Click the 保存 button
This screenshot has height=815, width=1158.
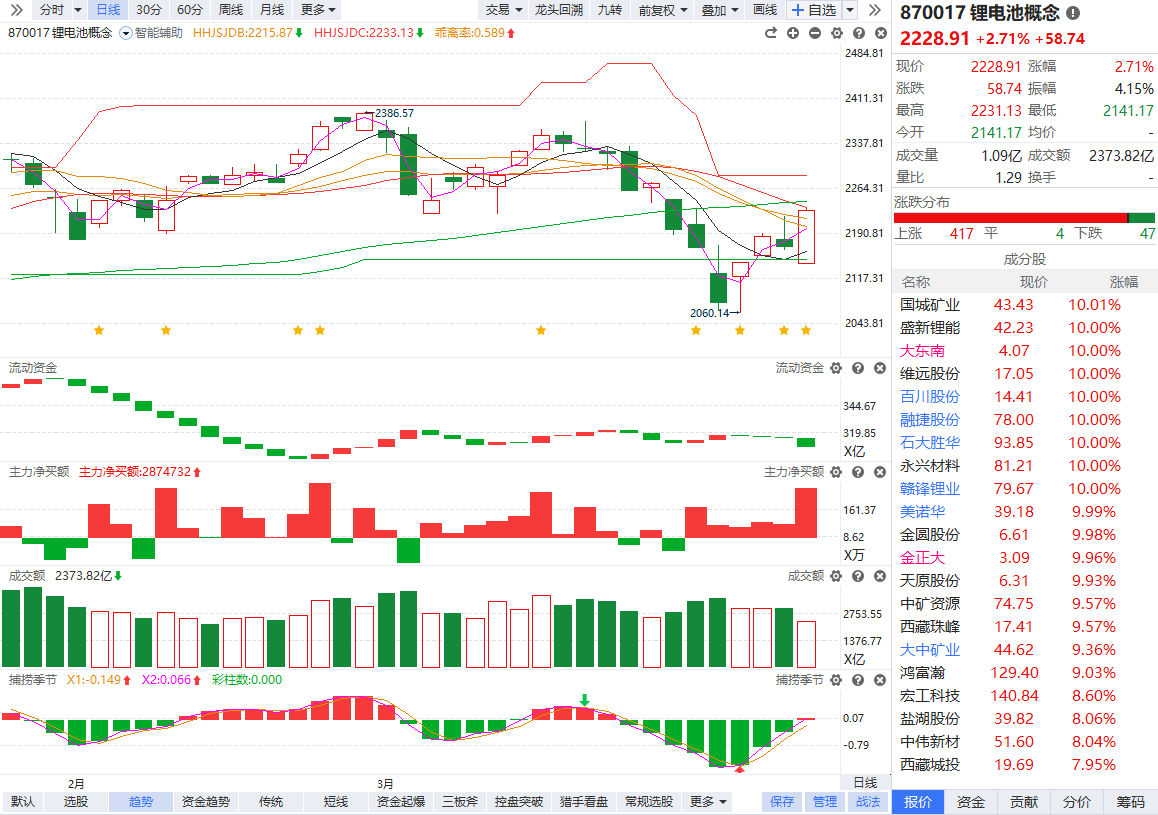tap(782, 802)
